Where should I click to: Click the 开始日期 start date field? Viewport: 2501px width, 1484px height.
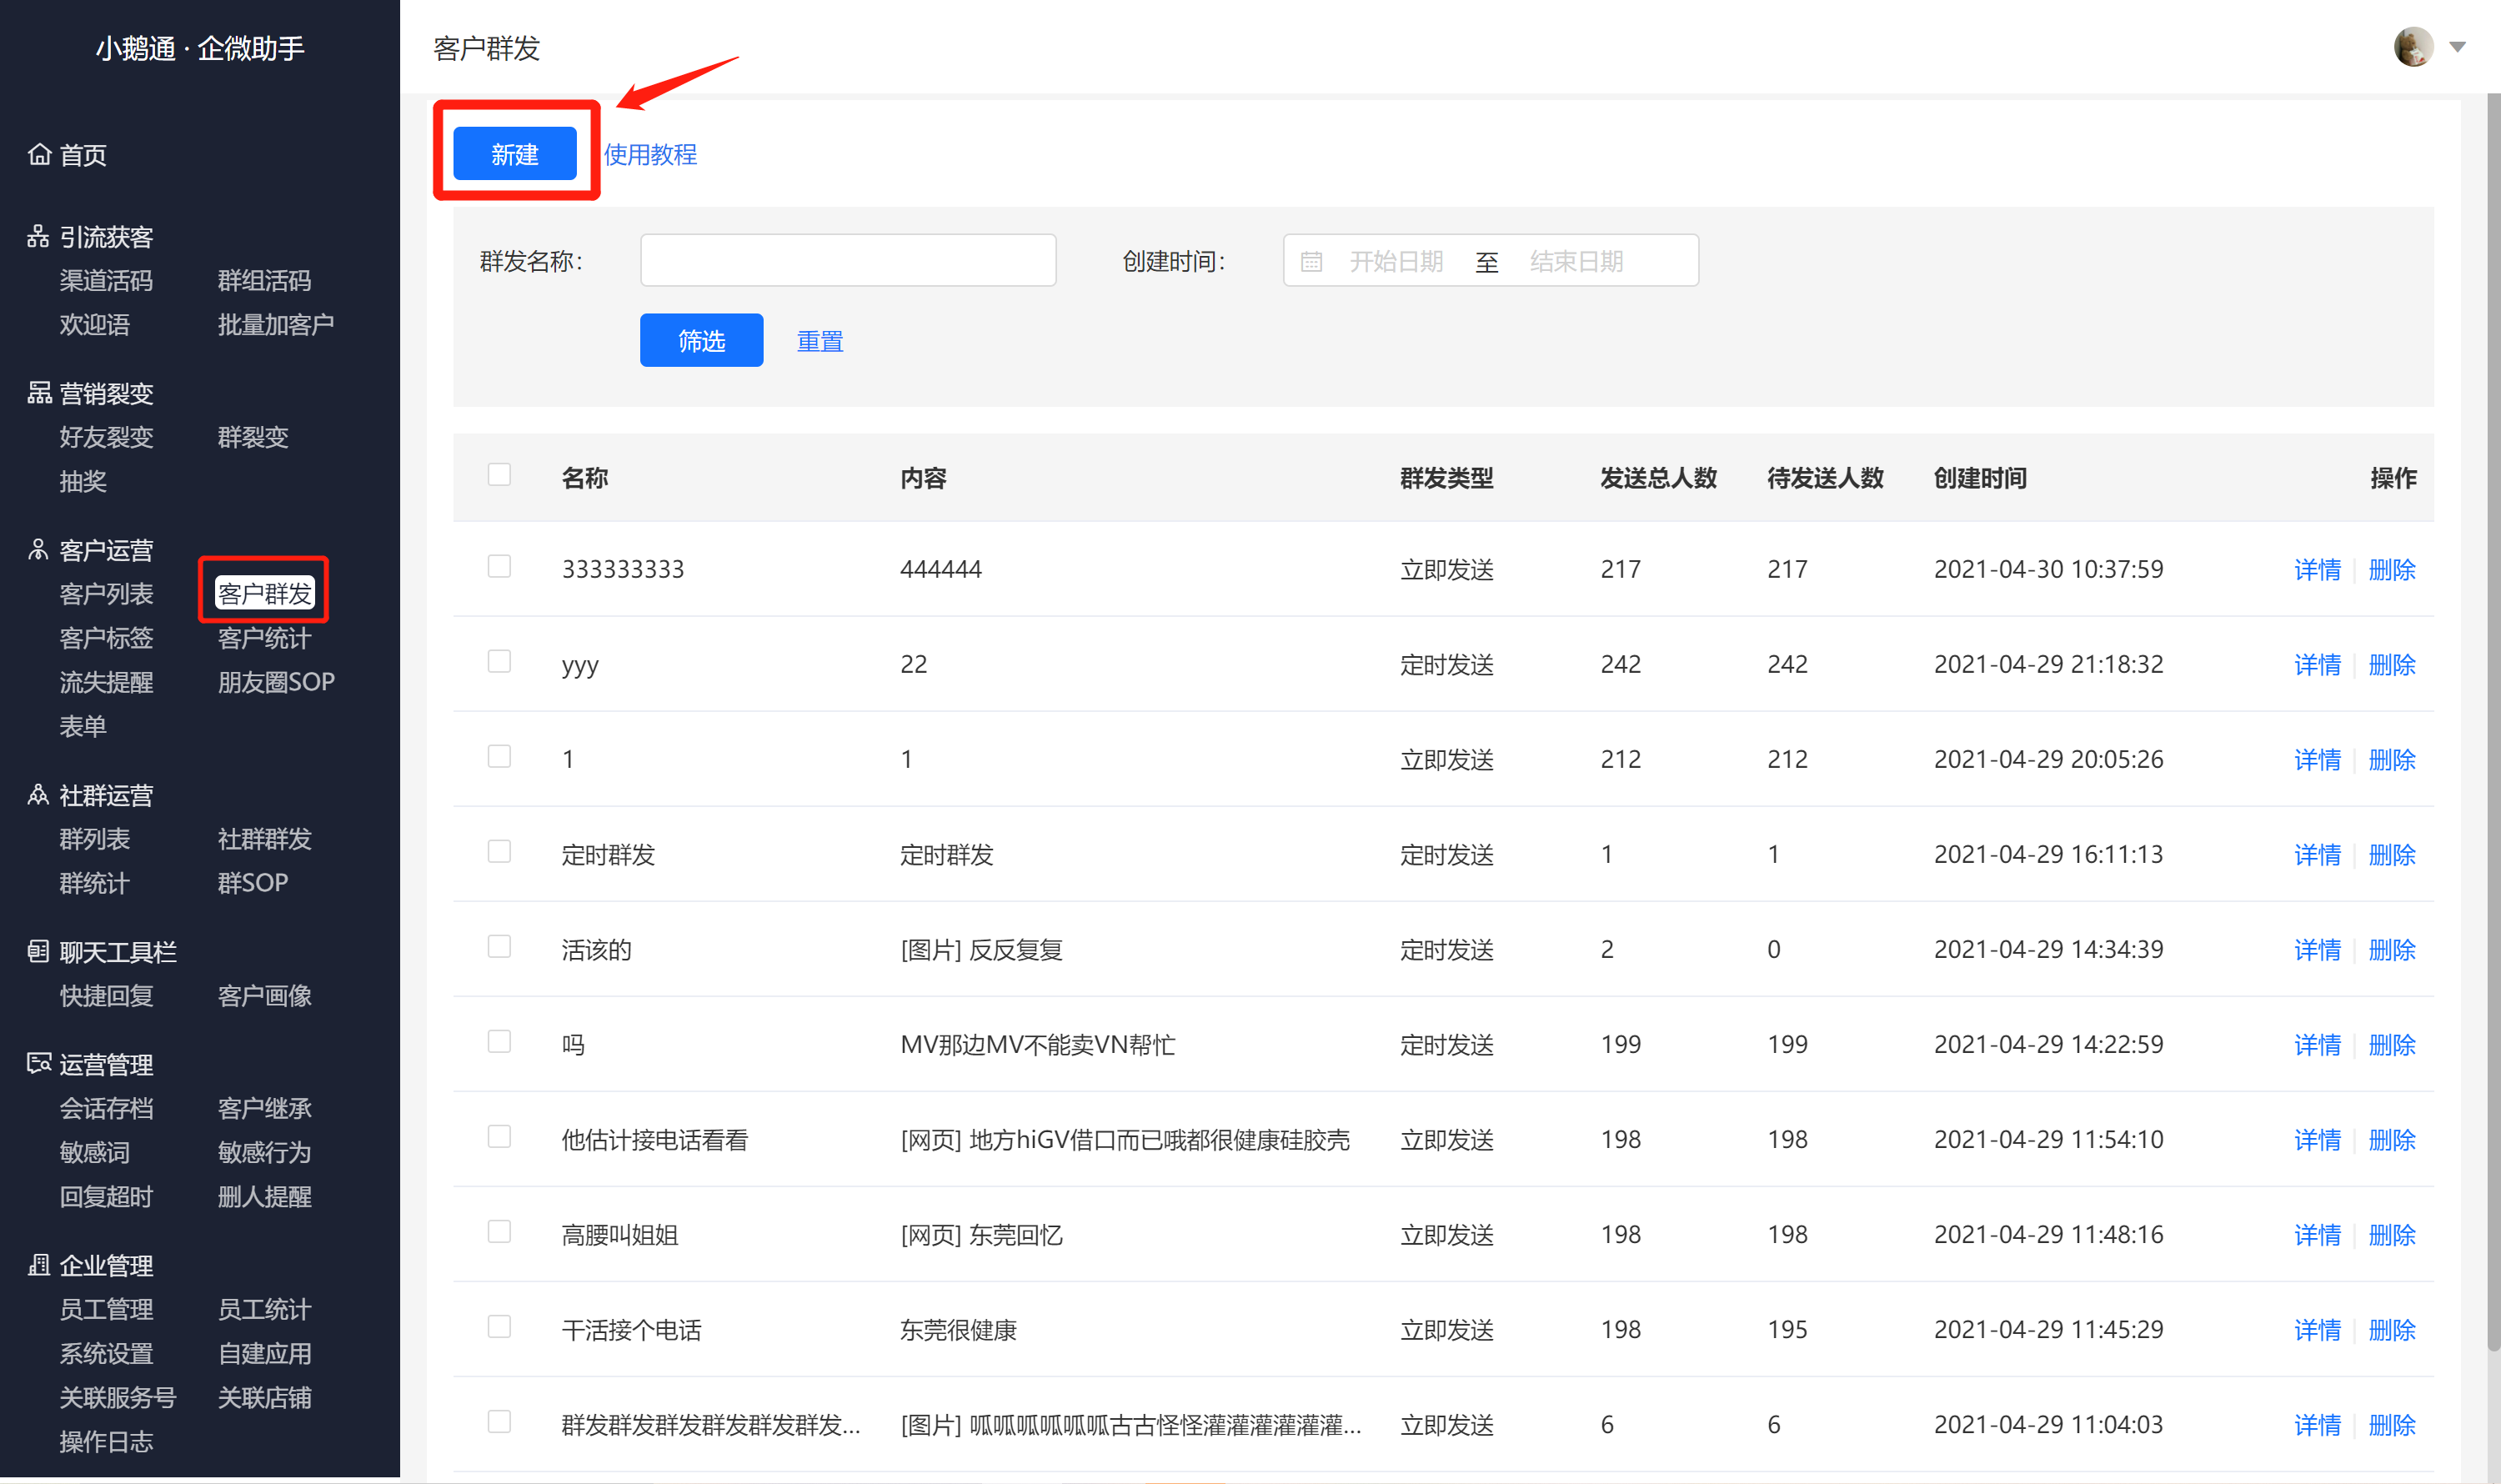pyautogui.click(x=1396, y=262)
